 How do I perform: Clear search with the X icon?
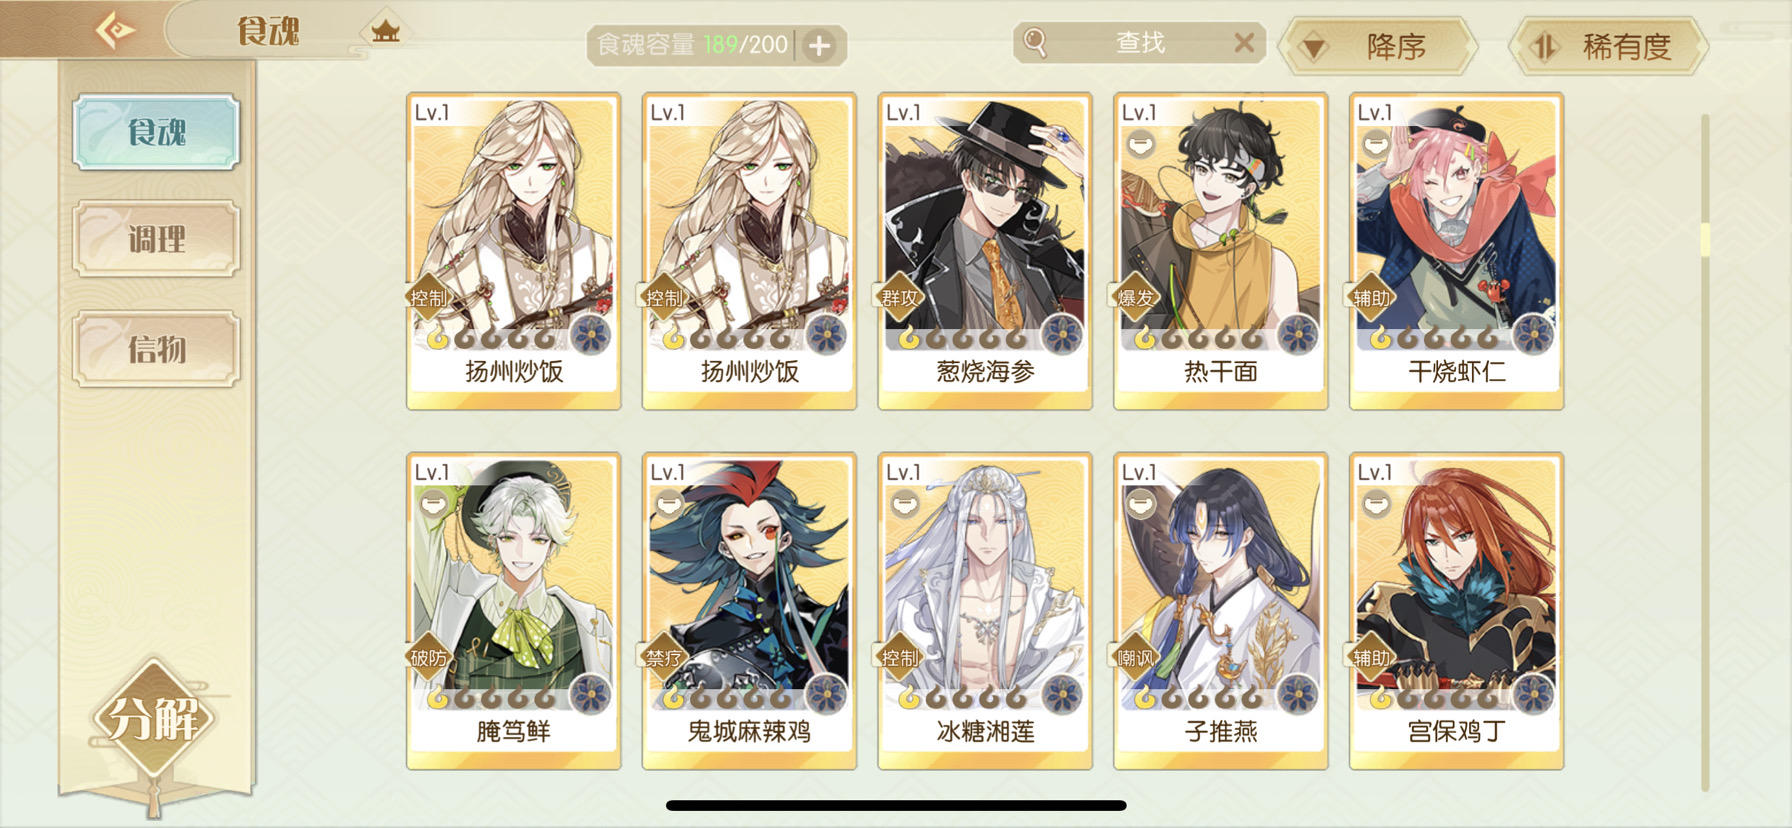pyautogui.click(x=1244, y=43)
